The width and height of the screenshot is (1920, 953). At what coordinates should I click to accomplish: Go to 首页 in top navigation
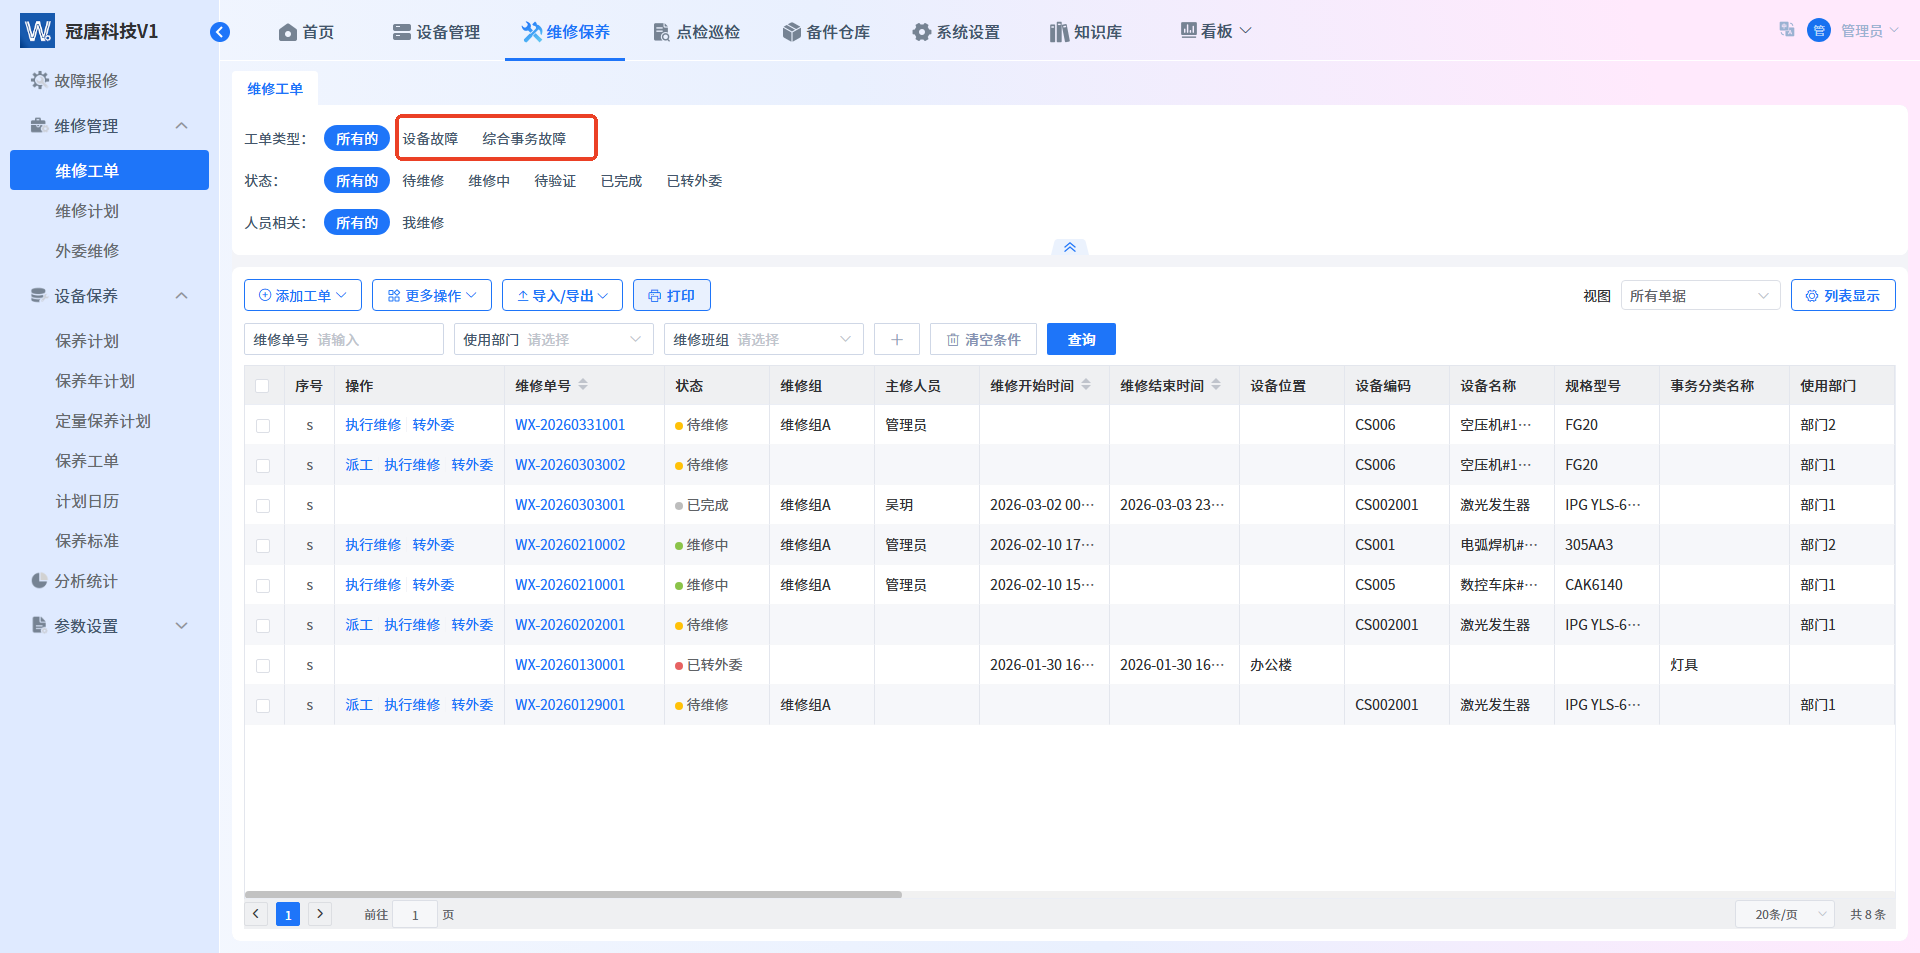306,32
